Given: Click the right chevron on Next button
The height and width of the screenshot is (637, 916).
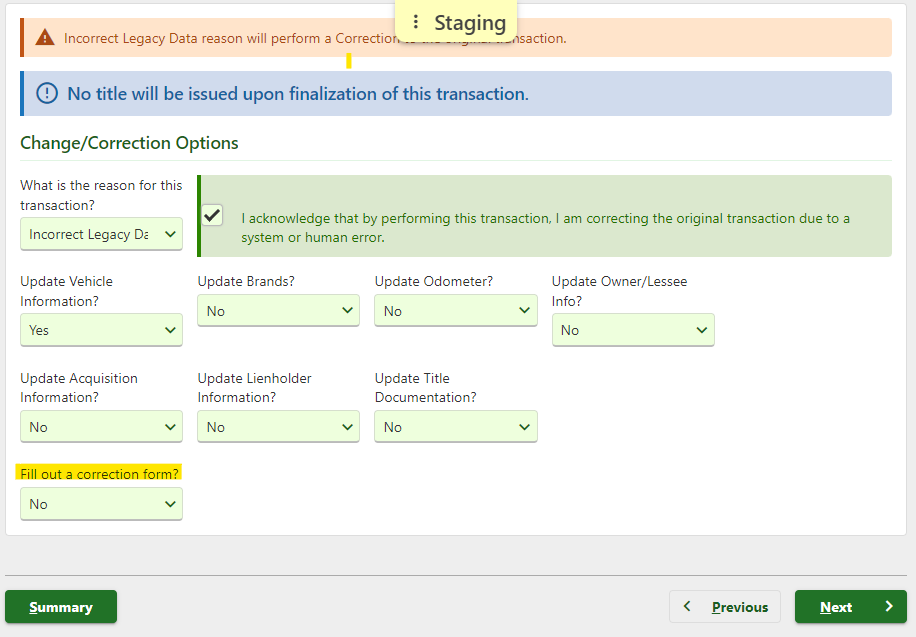Looking at the screenshot, I should [x=888, y=606].
